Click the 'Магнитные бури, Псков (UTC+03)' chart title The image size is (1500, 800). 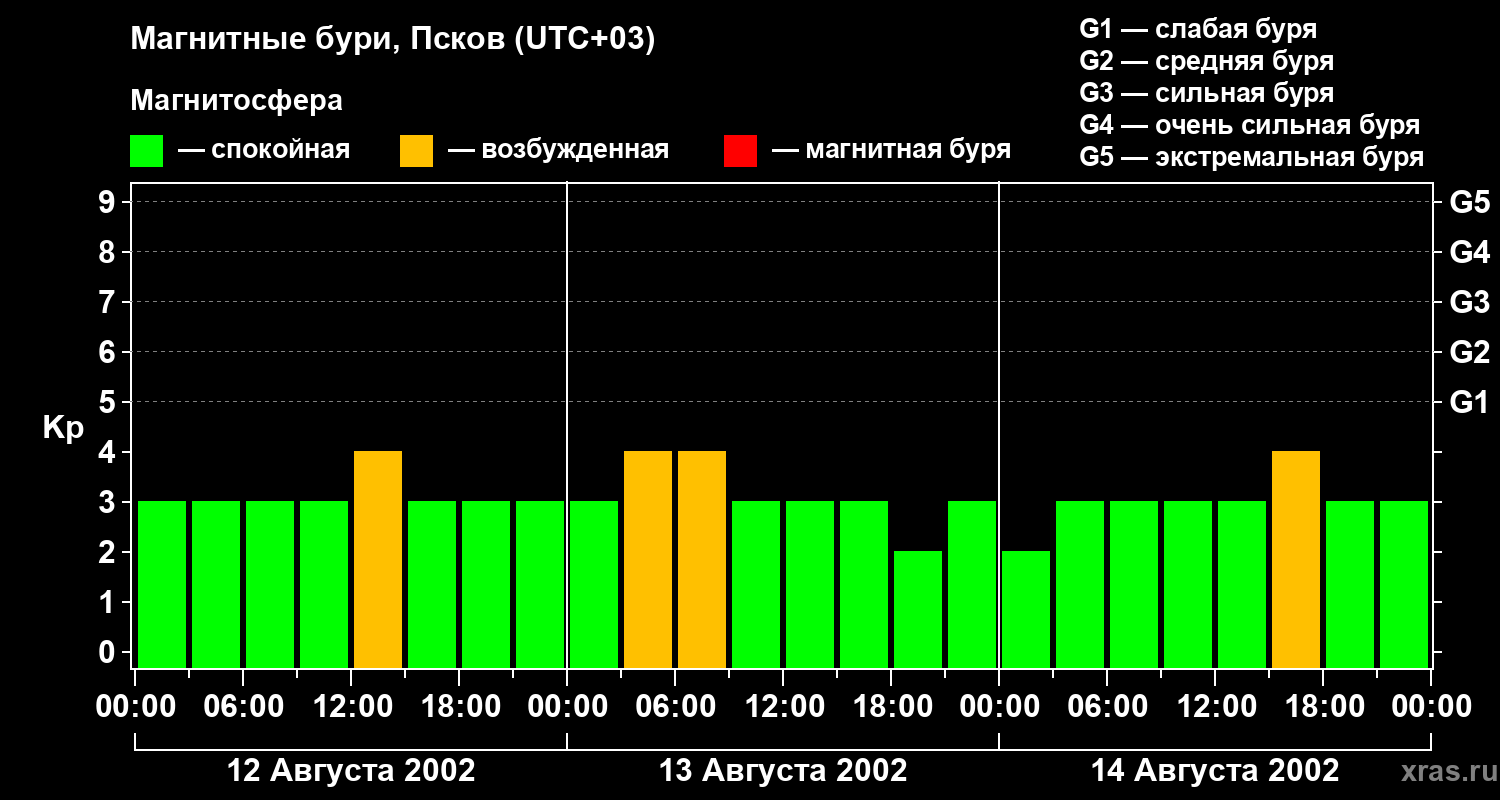(x=393, y=40)
